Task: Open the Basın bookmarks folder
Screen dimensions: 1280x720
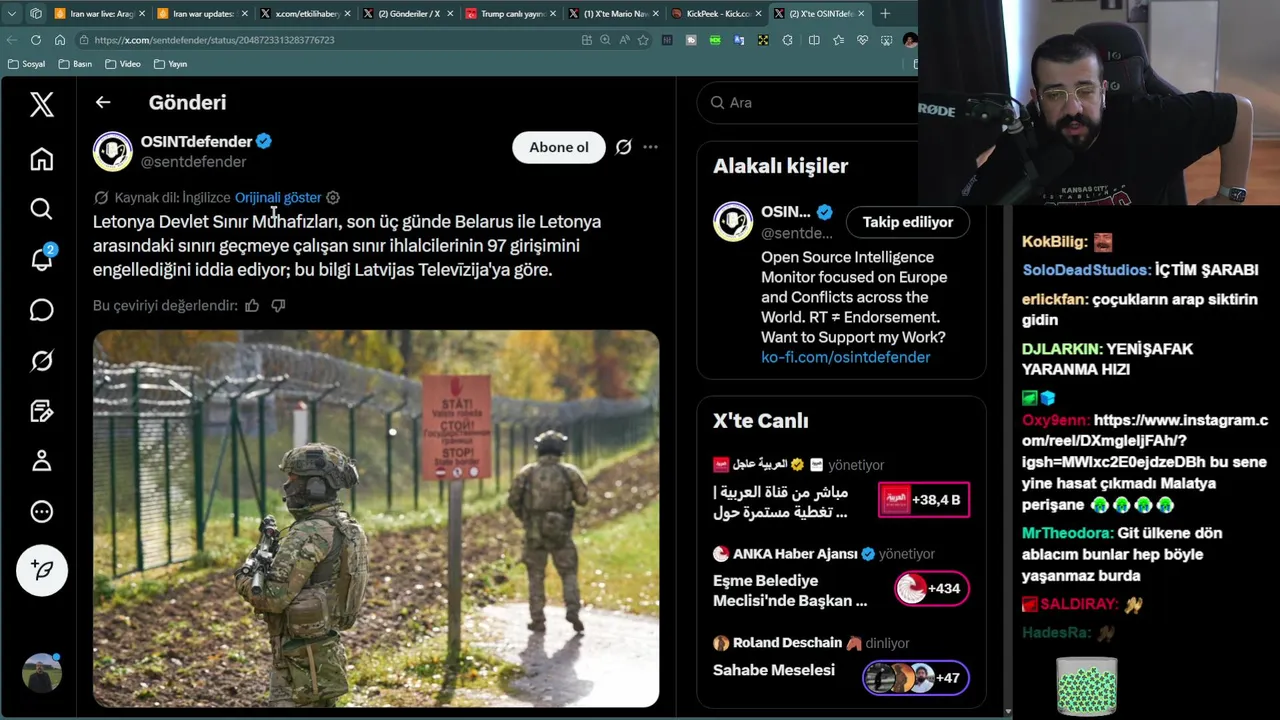Action: [76, 64]
